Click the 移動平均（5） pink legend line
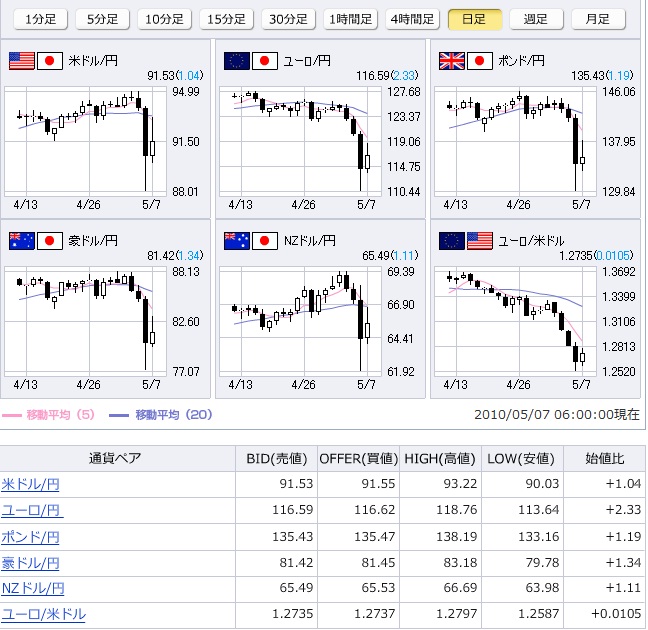648x630 pixels. click(13, 414)
